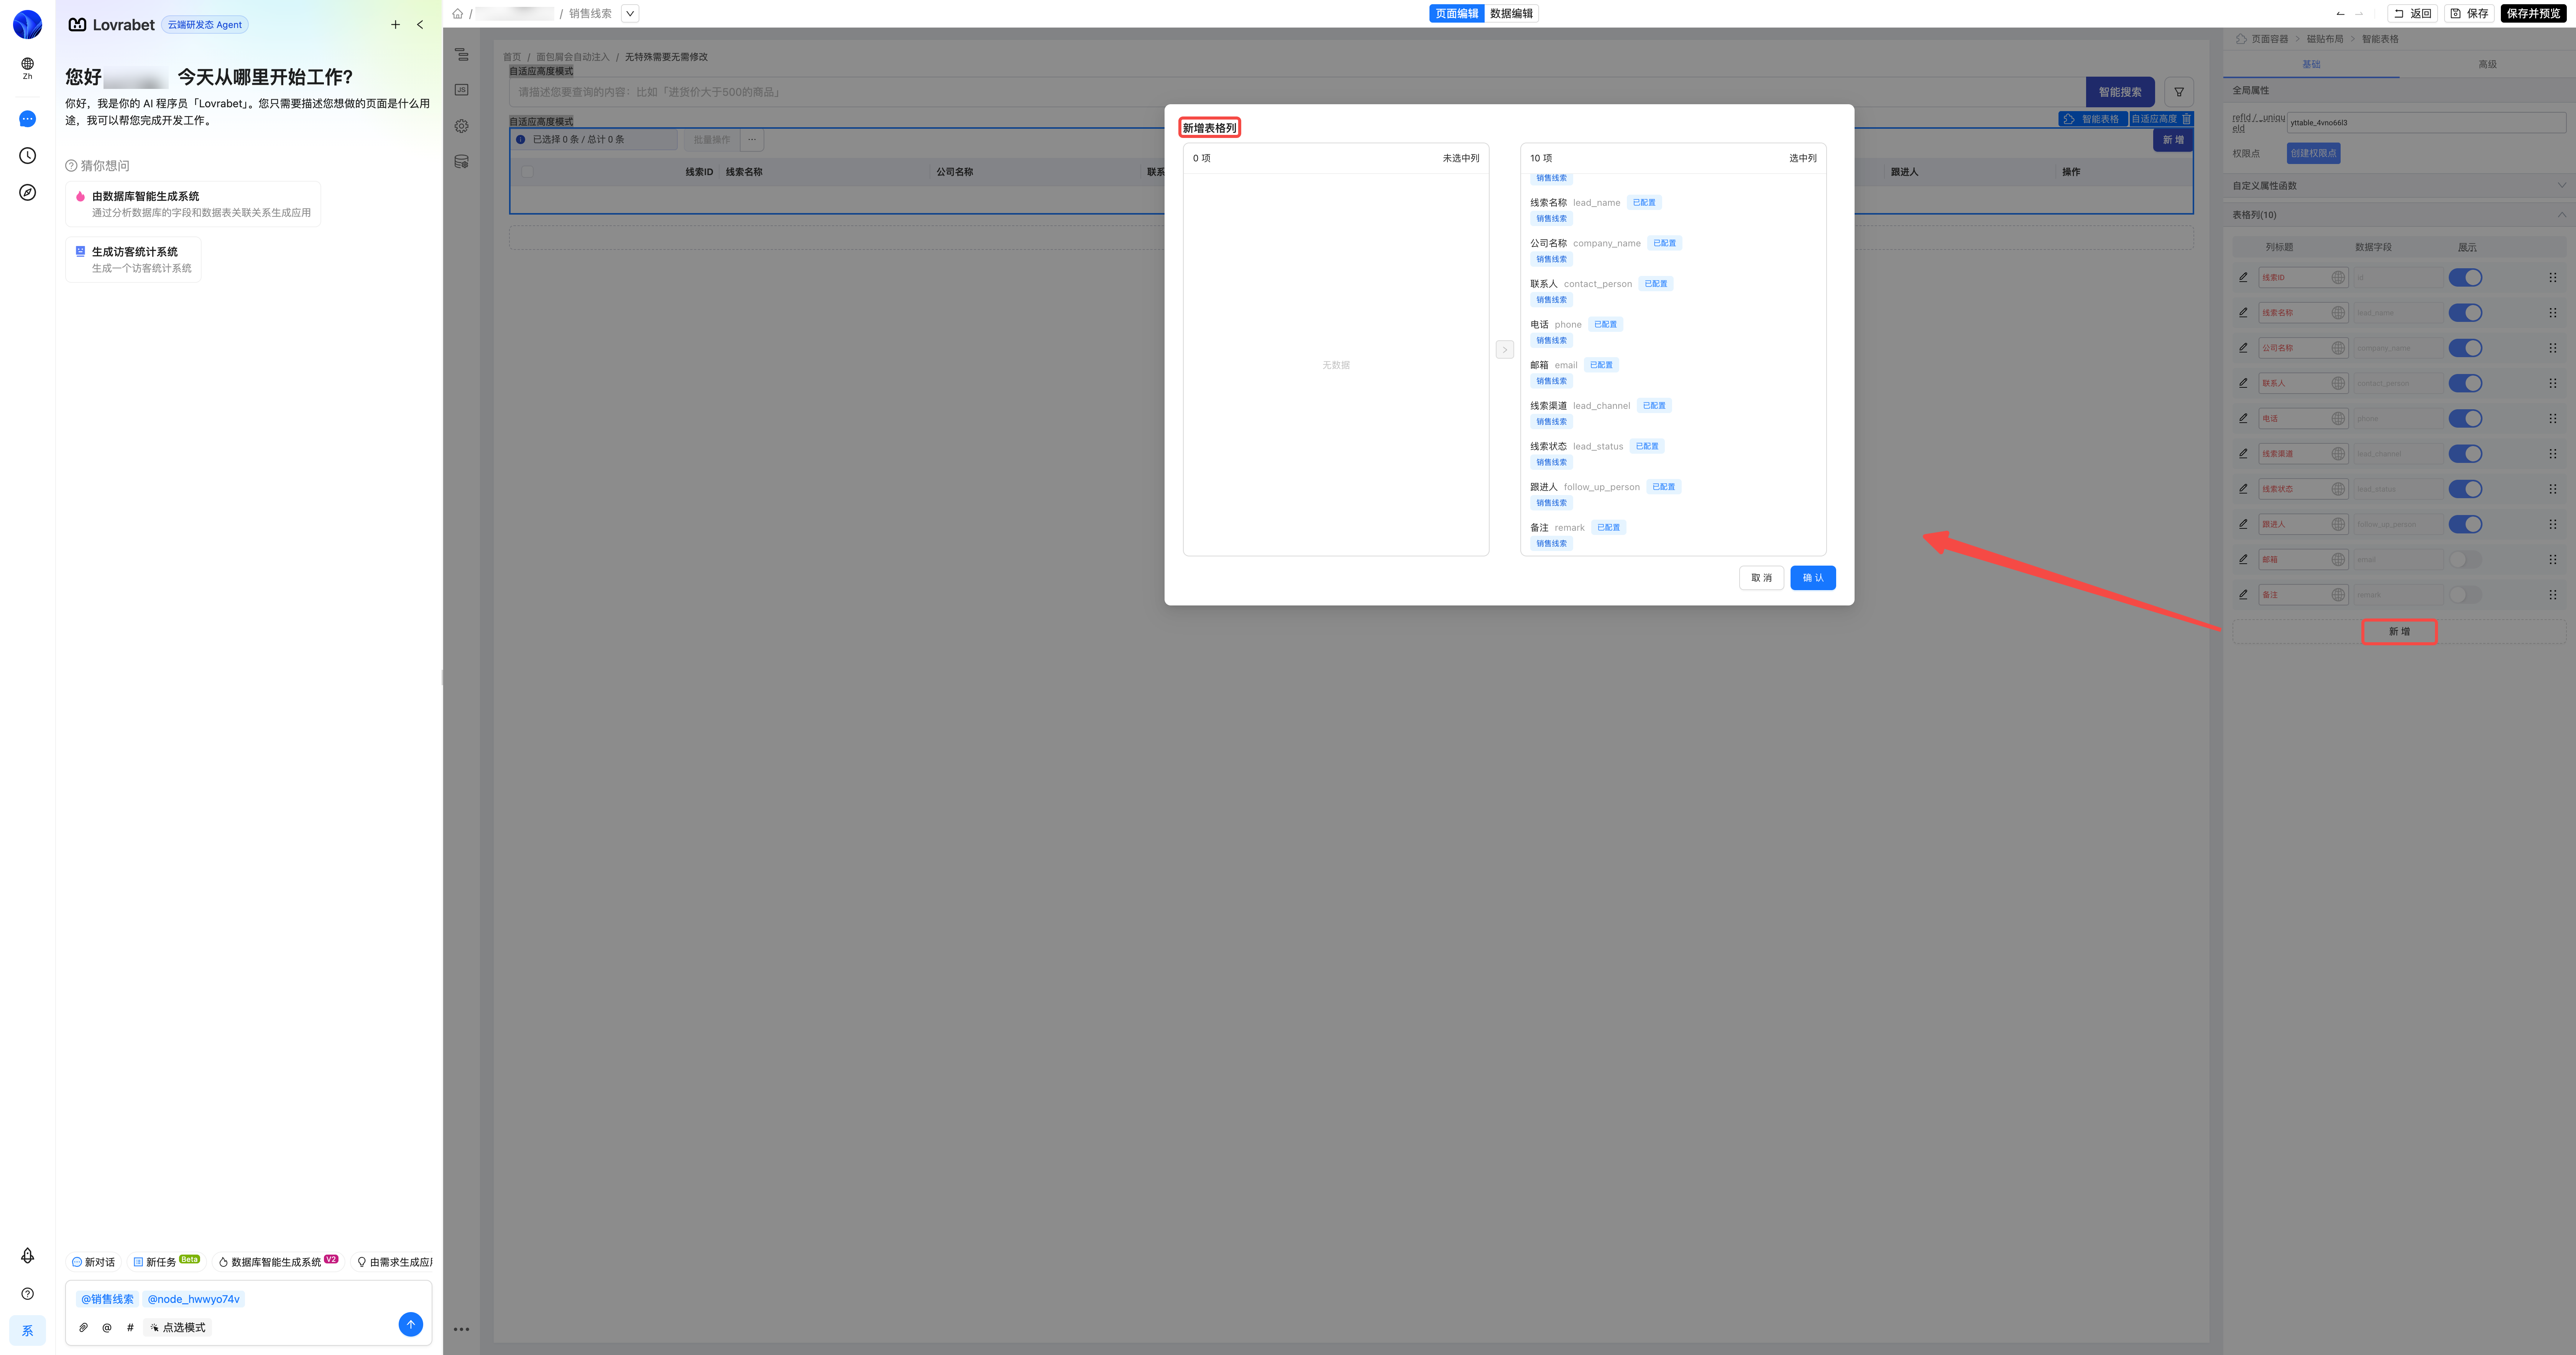Select the 高级 properties tab
This screenshot has height=1355, width=2576.
click(2487, 64)
